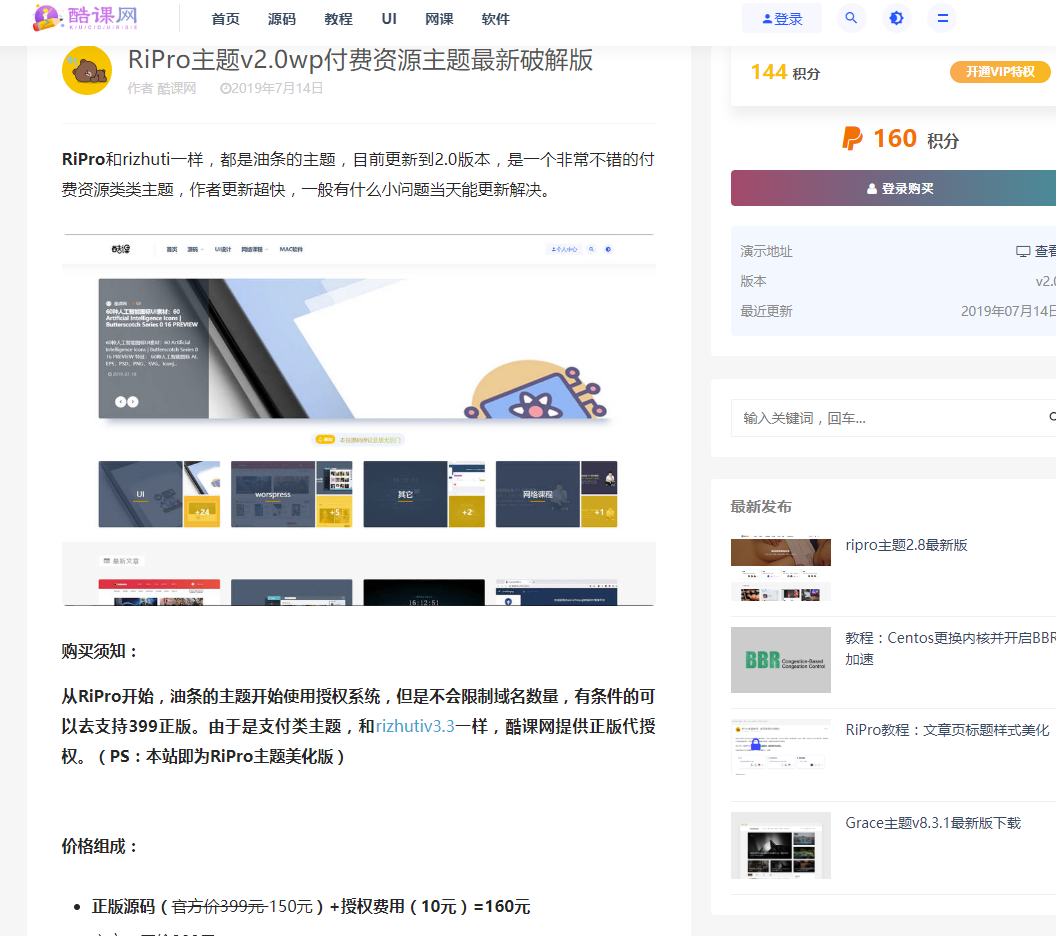The image size is (1056, 936).
Task: Click the 144 积分 VIP price text
Action: [x=785, y=72]
